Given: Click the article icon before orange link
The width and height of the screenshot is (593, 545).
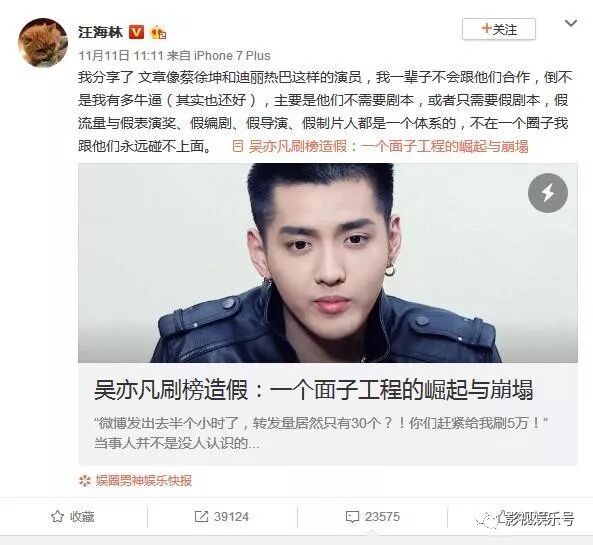Looking at the screenshot, I should click(x=238, y=146).
